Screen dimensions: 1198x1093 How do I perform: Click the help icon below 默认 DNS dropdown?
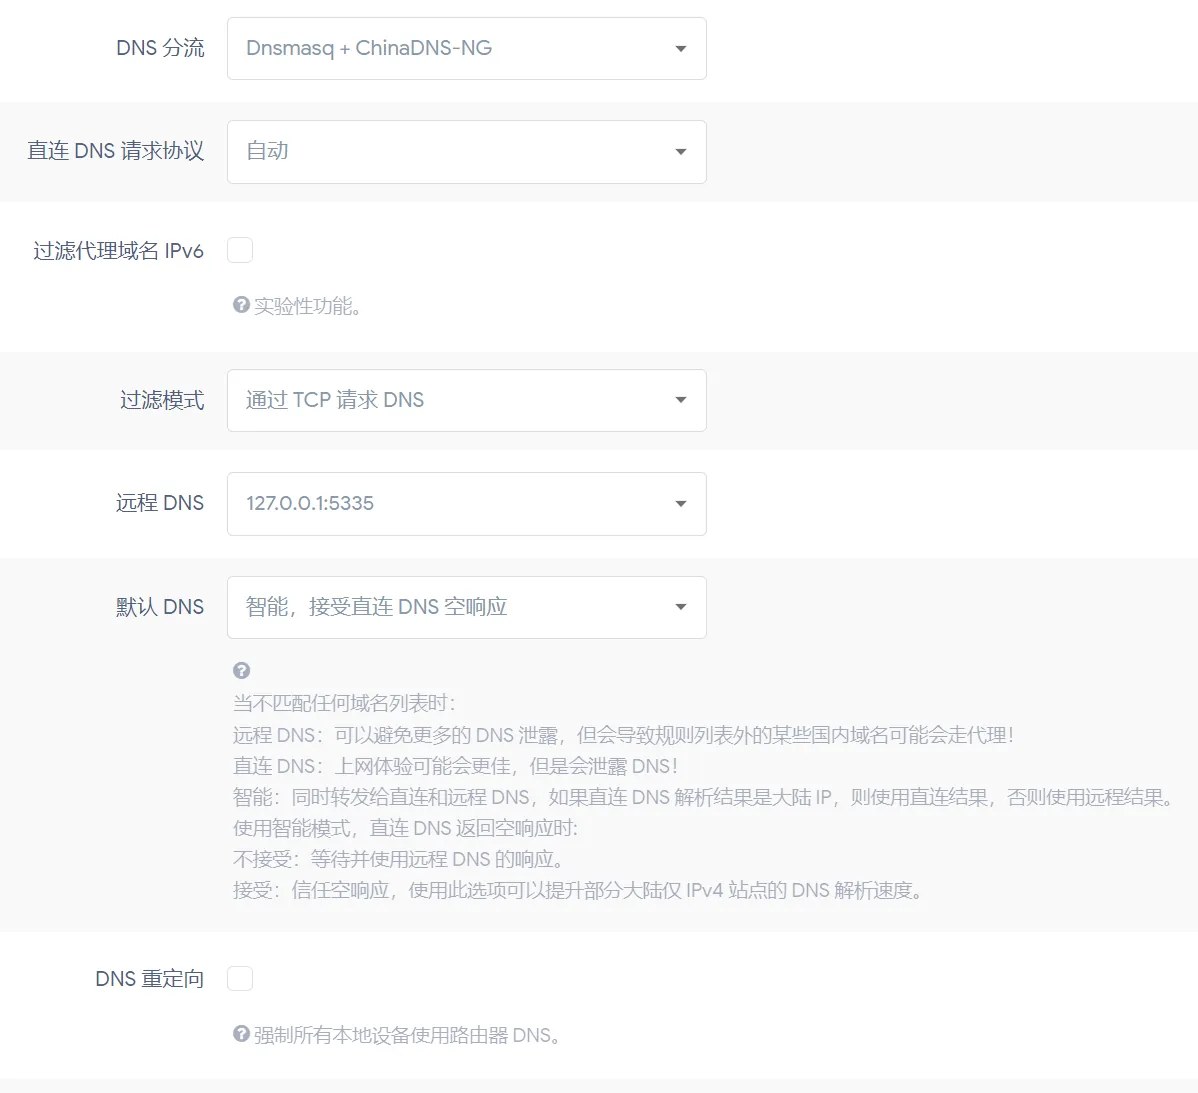[x=241, y=671]
